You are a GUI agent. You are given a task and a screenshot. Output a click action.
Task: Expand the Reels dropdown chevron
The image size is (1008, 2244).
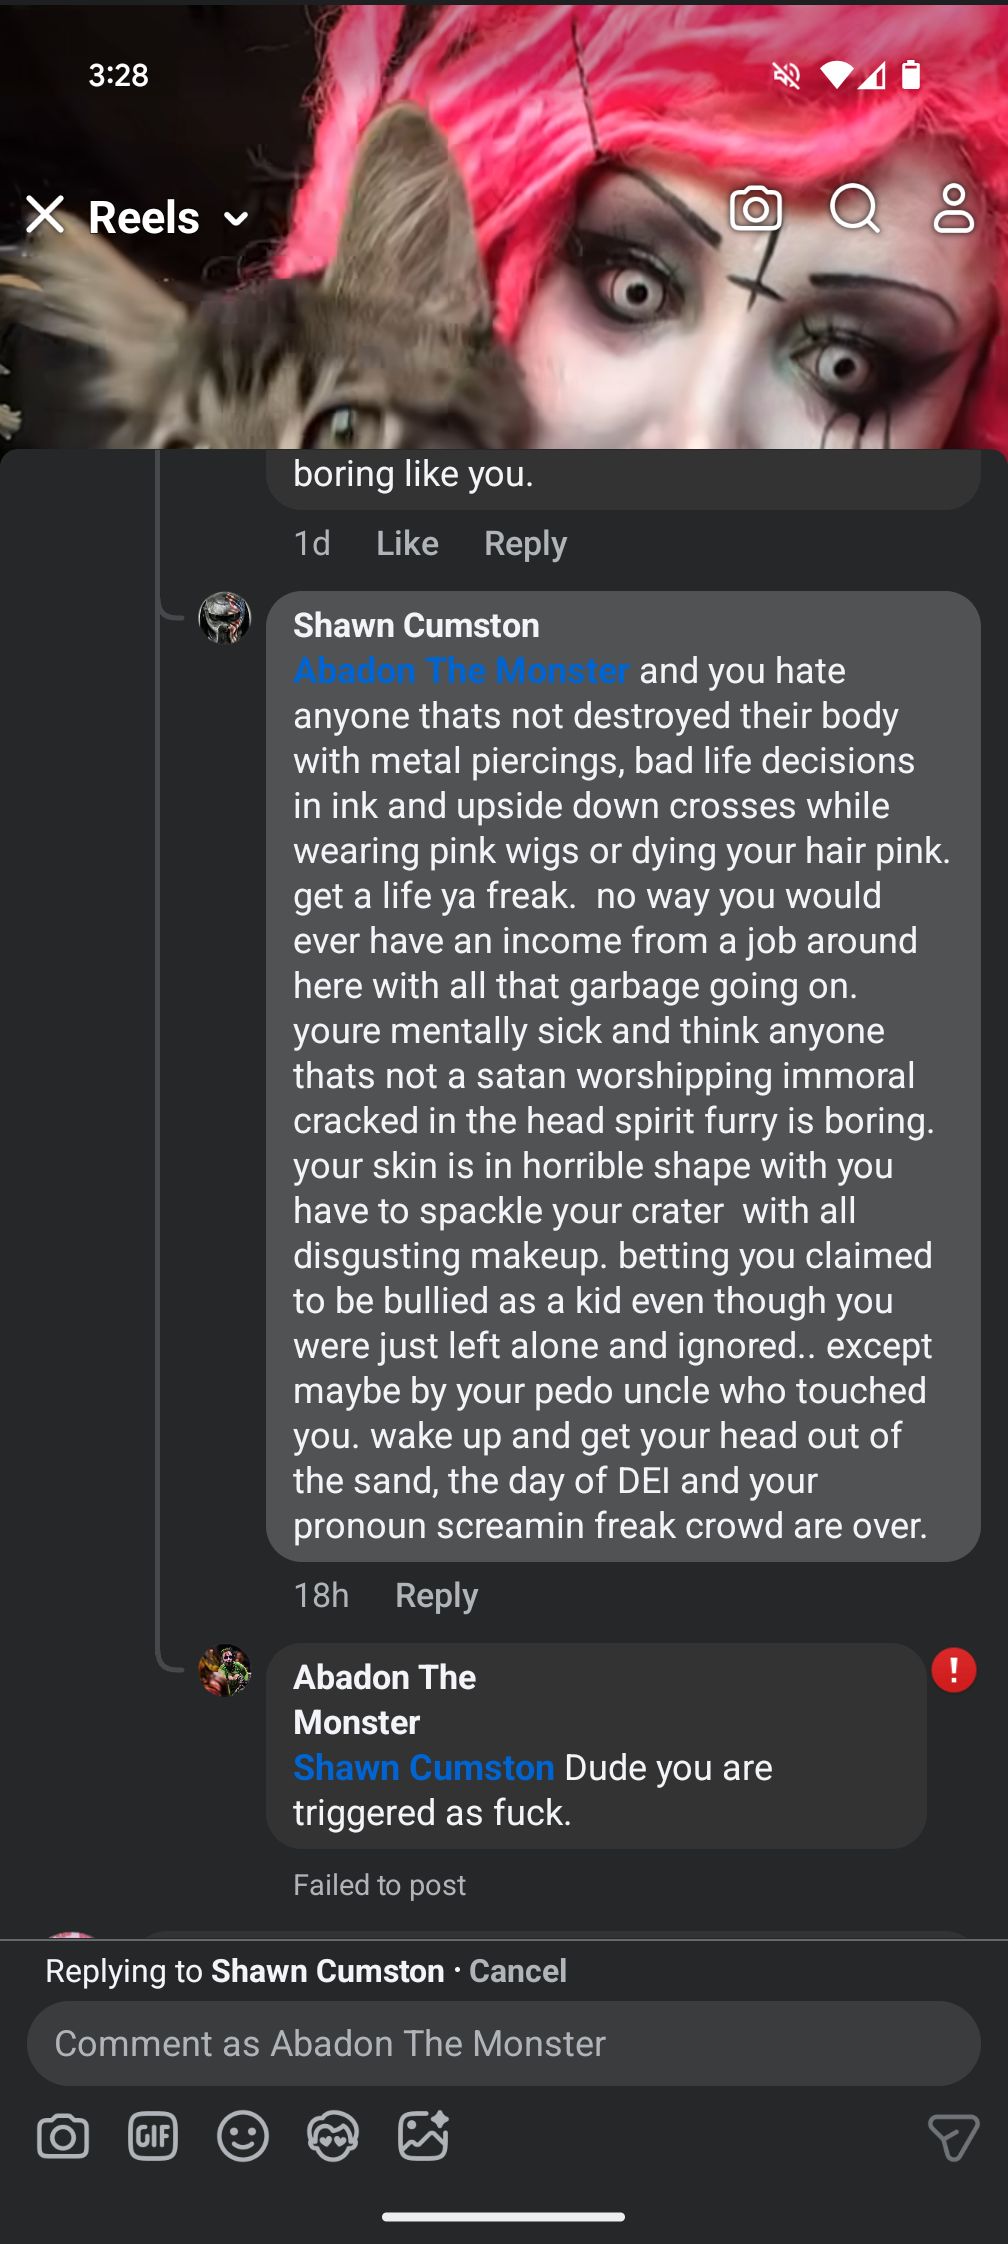point(236,219)
